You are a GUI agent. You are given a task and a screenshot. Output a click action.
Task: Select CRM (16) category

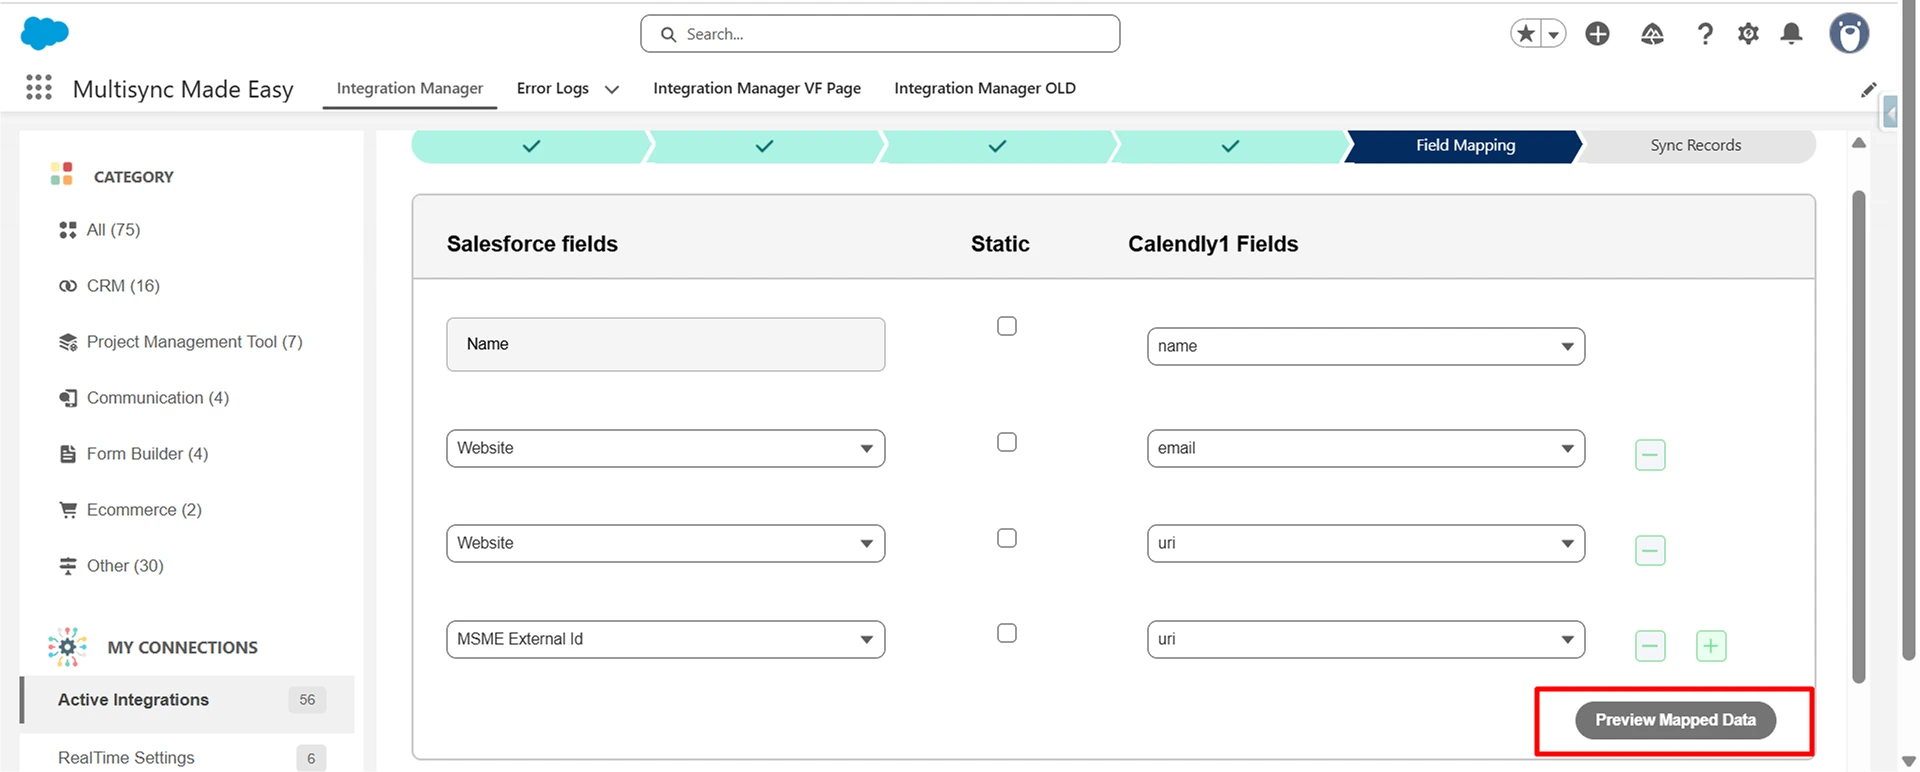[x=123, y=286]
